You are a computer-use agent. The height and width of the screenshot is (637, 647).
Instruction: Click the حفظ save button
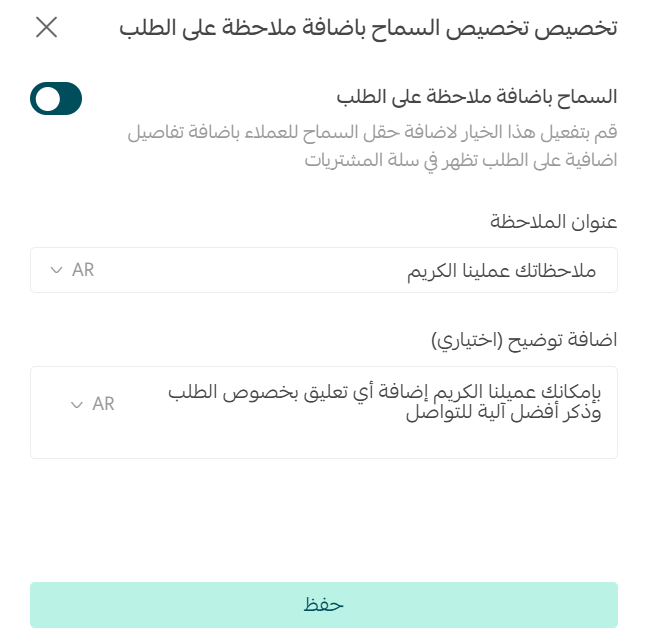pos(324,605)
